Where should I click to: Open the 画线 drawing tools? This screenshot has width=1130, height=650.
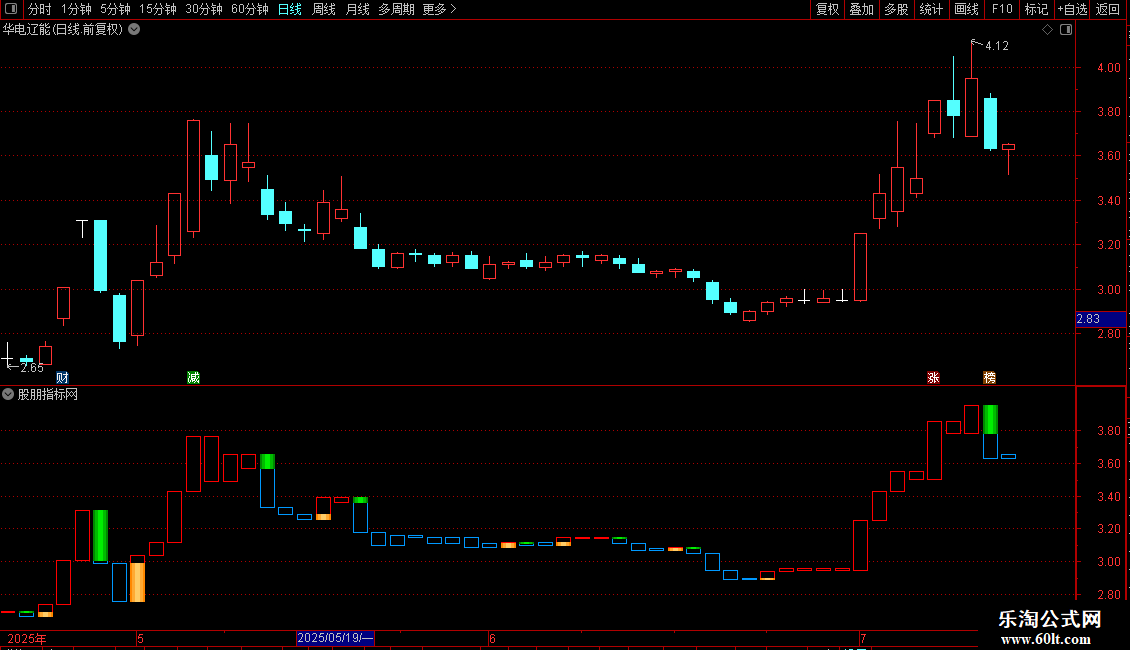[x=966, y=9]
